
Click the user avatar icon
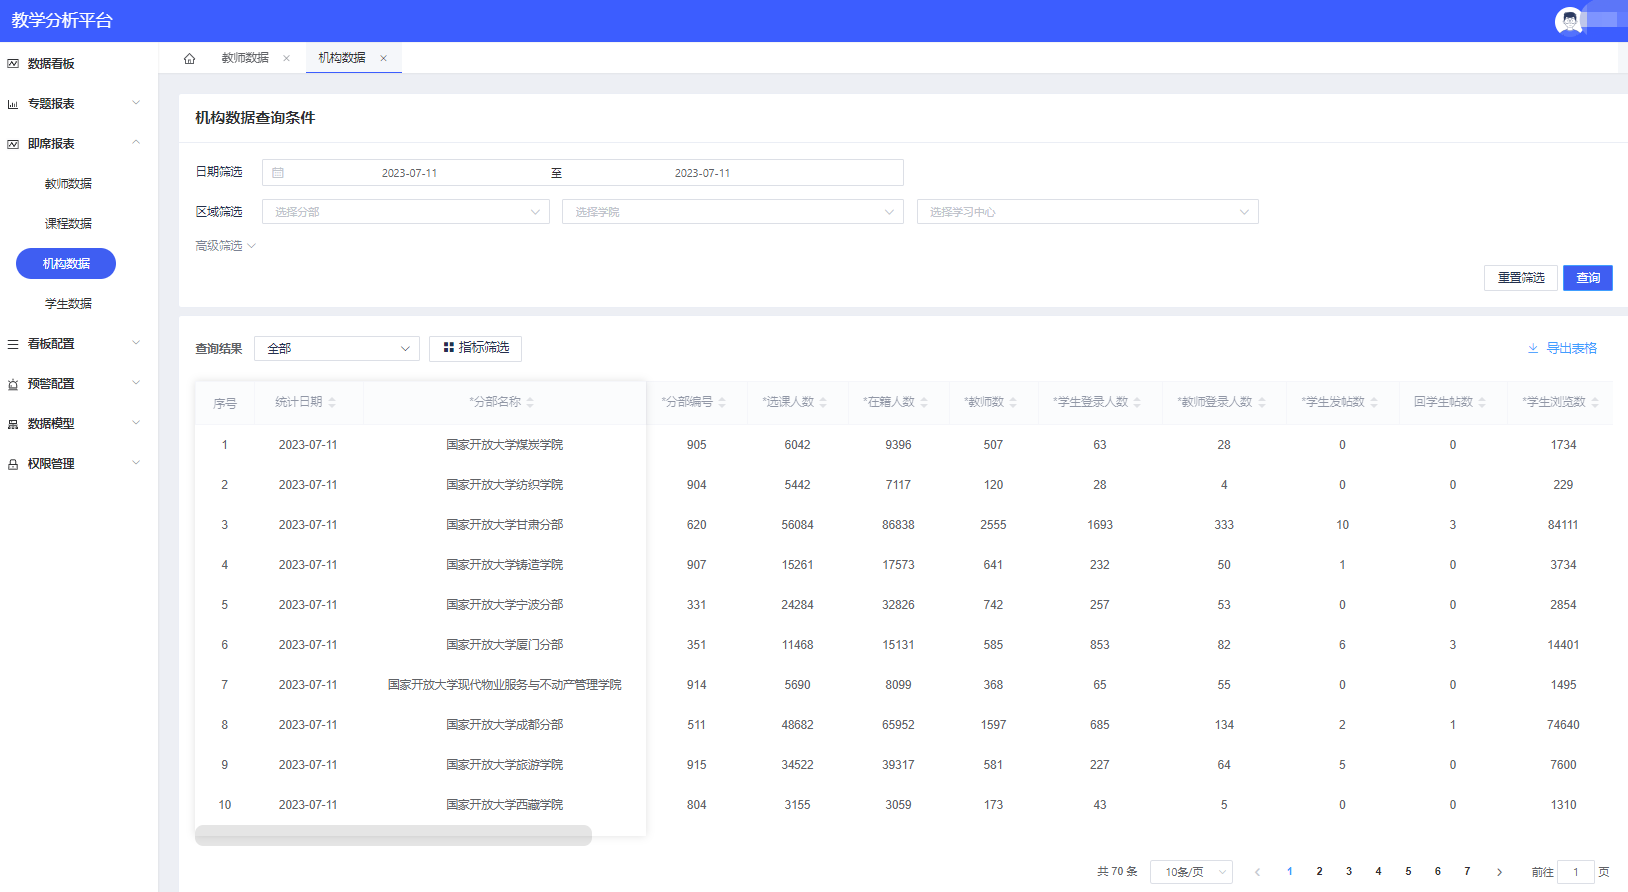tap(1568, 20)
